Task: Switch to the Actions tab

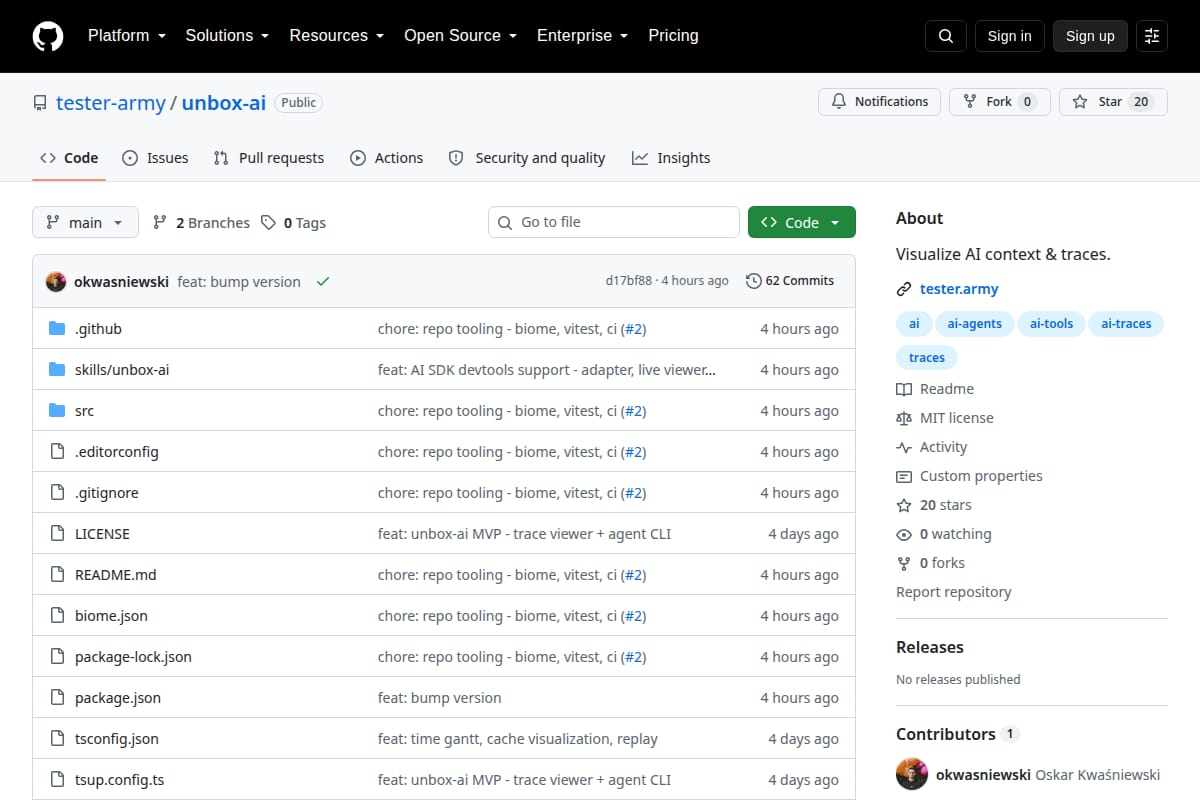Action: pyautogui.click(x=387, y=158)
